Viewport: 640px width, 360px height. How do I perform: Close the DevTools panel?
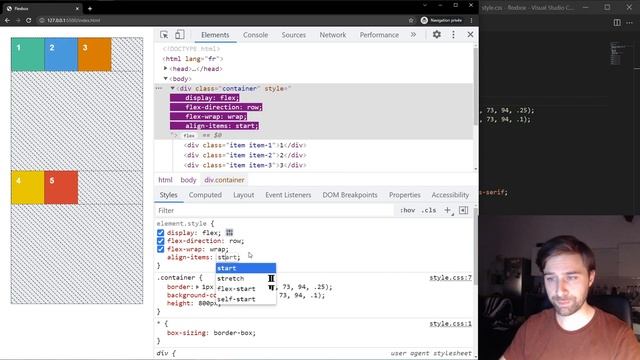tap(470, 35)
